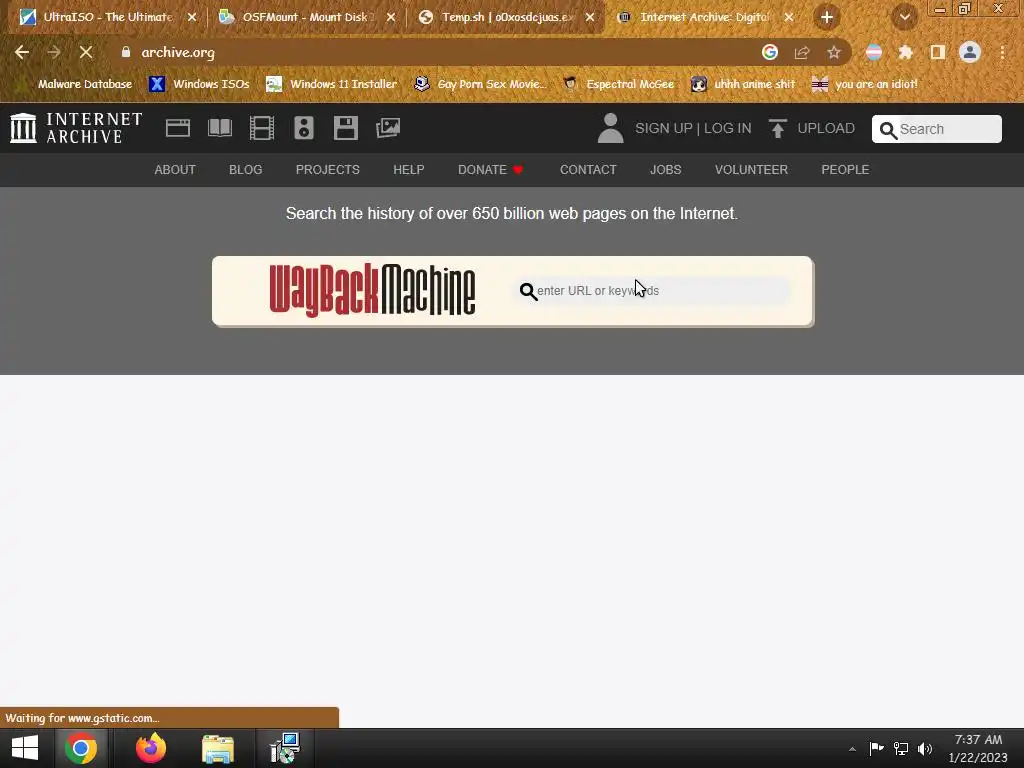Image resolution: width=1024 pixels, height=768 pixels.
Task: Click the LOG IN link
Action: click(728, 128)
